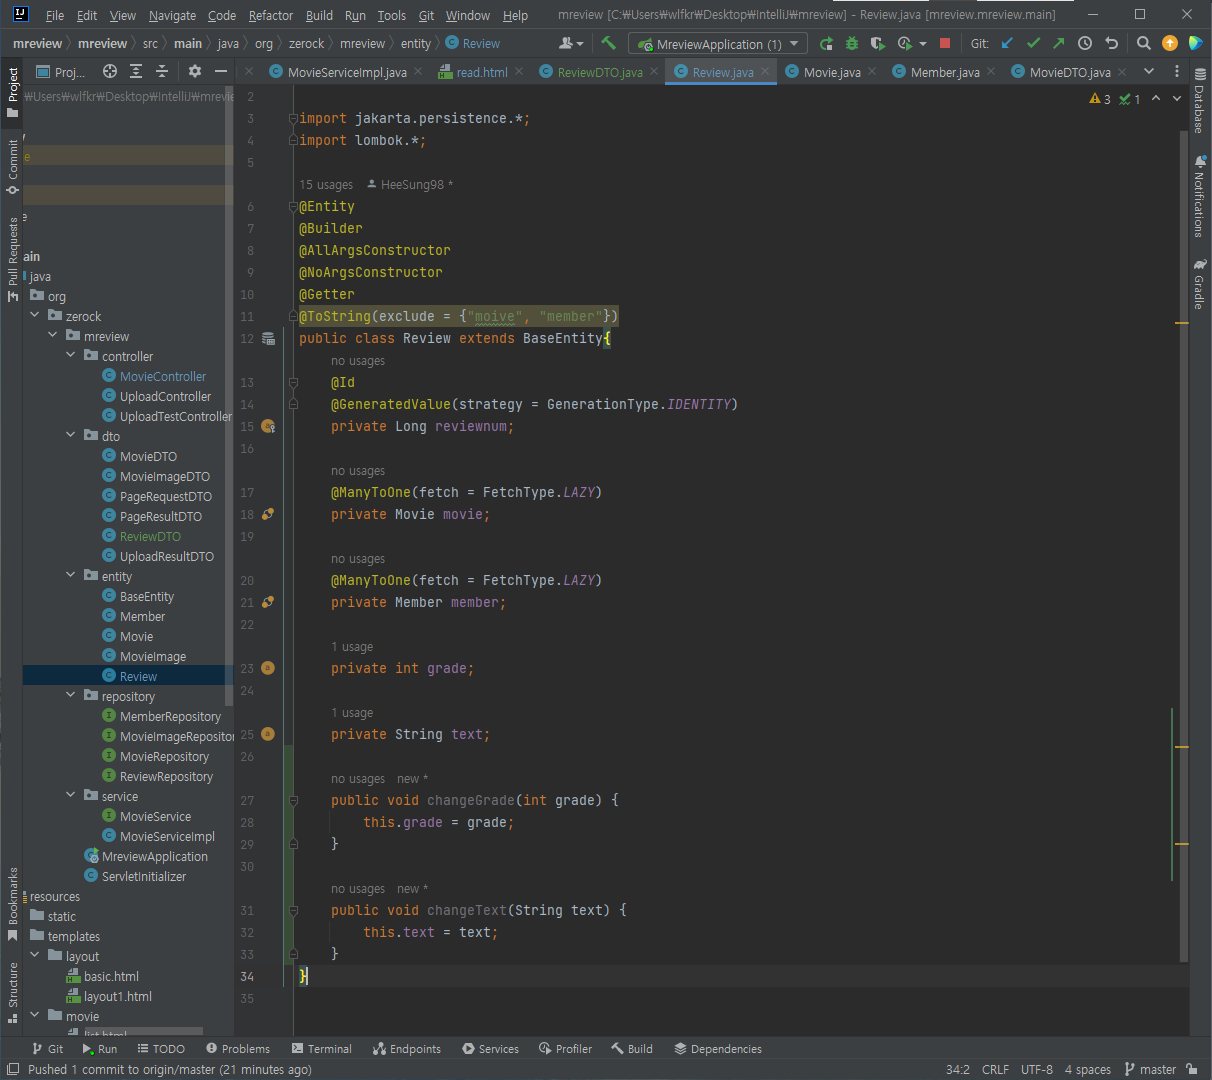
Task: Select ReviewRepository in the project tree
Action: point(166,776)
